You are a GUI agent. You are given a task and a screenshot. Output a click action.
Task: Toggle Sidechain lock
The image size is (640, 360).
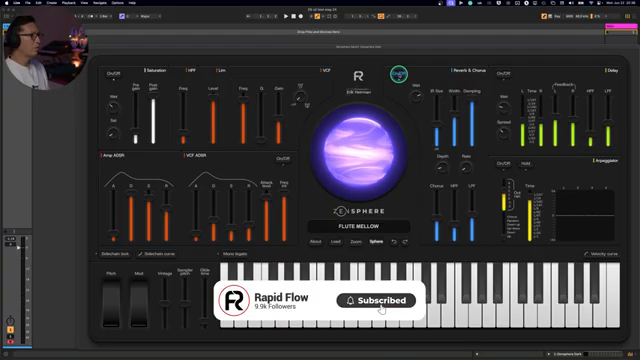115,254
